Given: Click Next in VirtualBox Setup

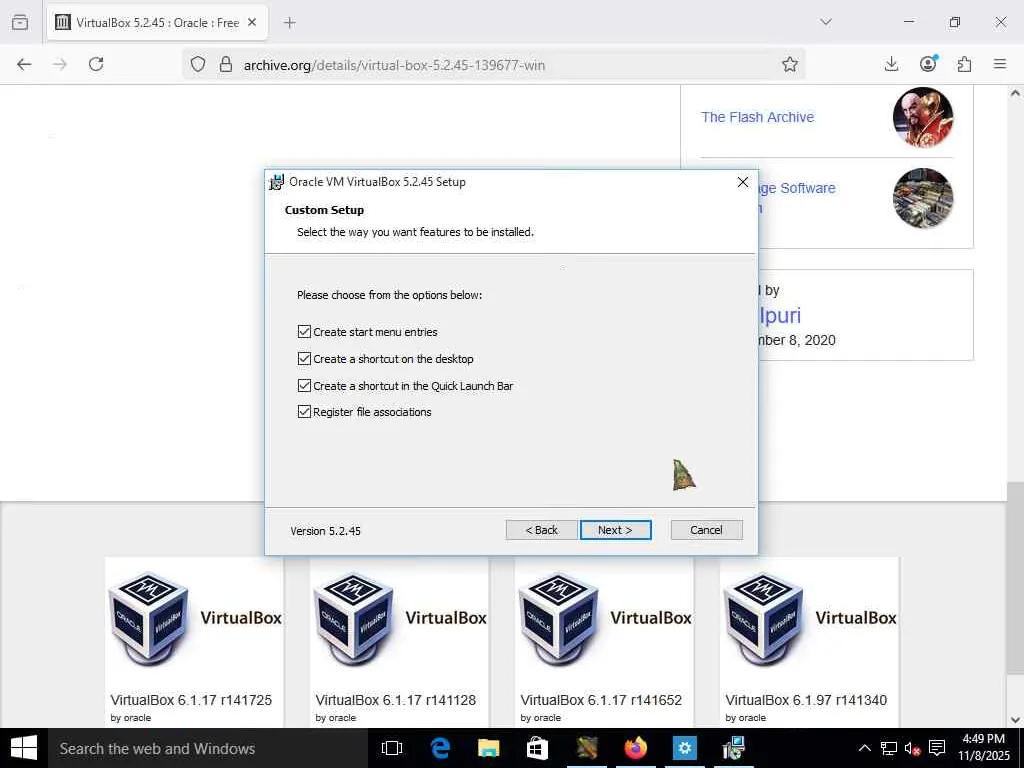Looking at the screenshot, I should coord(615,530).
